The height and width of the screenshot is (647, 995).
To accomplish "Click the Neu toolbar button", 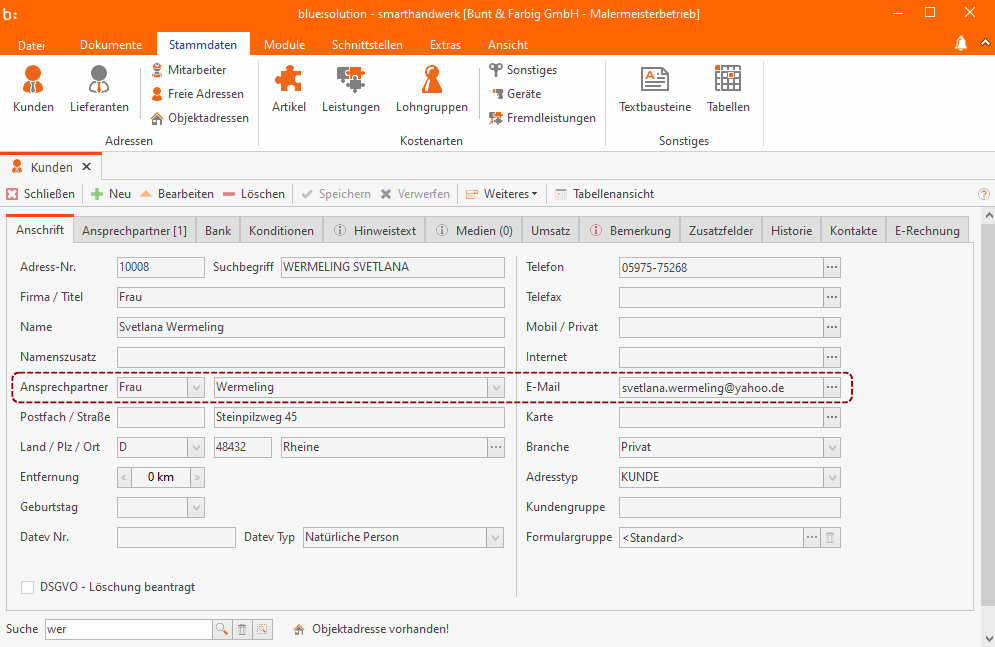I will [x=111, y=194].
